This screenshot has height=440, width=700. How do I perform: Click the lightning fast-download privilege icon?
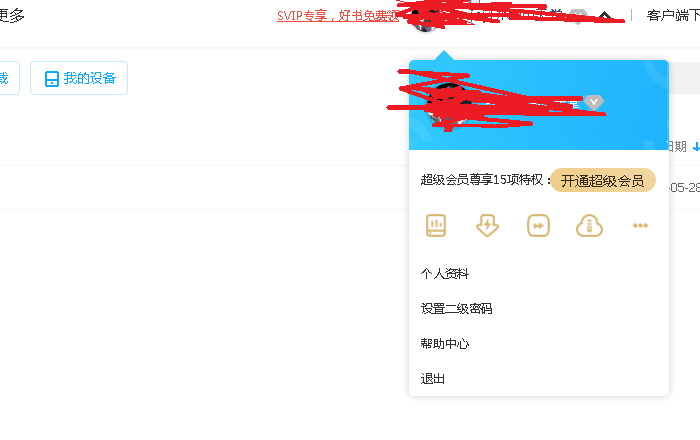pos(487,225)
